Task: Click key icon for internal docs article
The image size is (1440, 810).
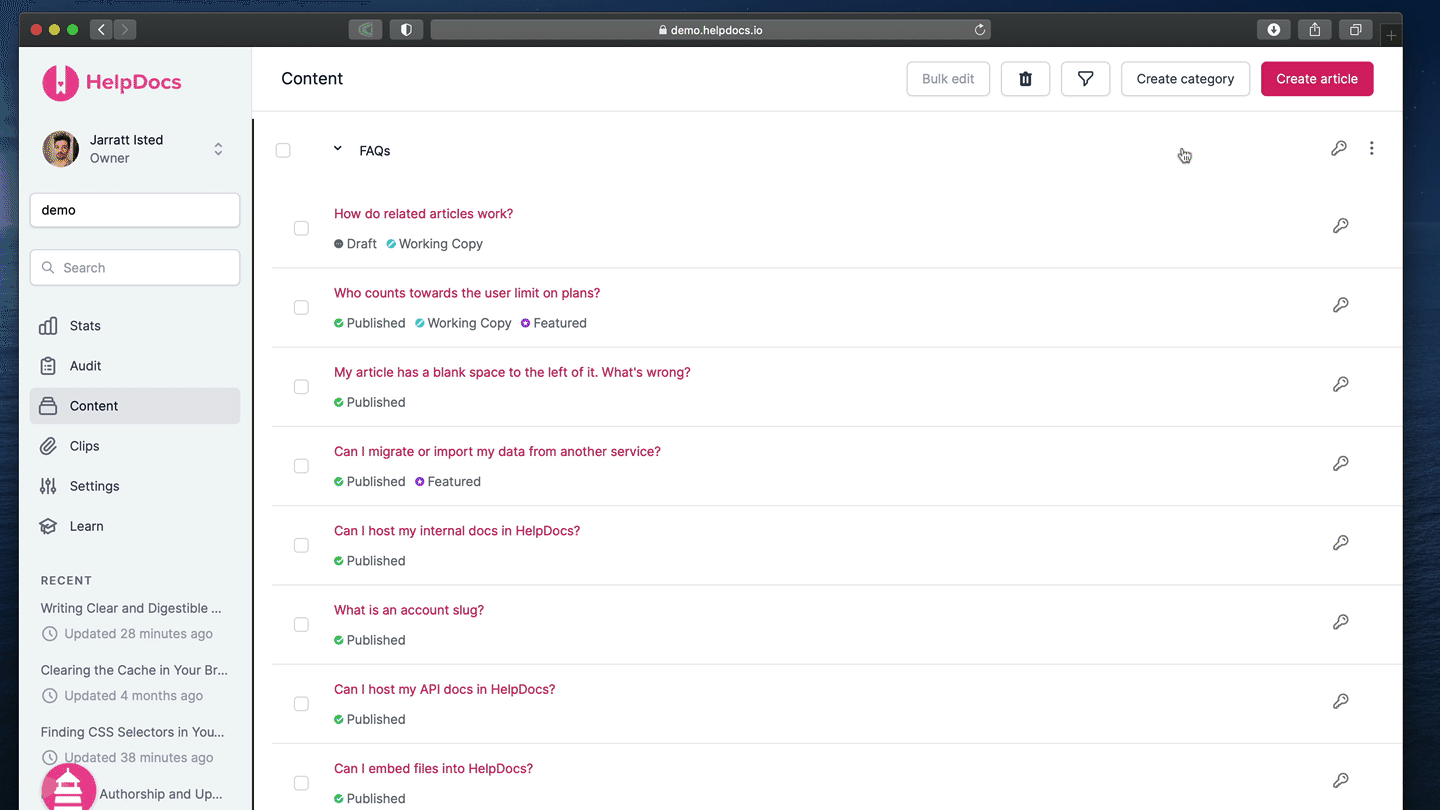Action: 1341,542
